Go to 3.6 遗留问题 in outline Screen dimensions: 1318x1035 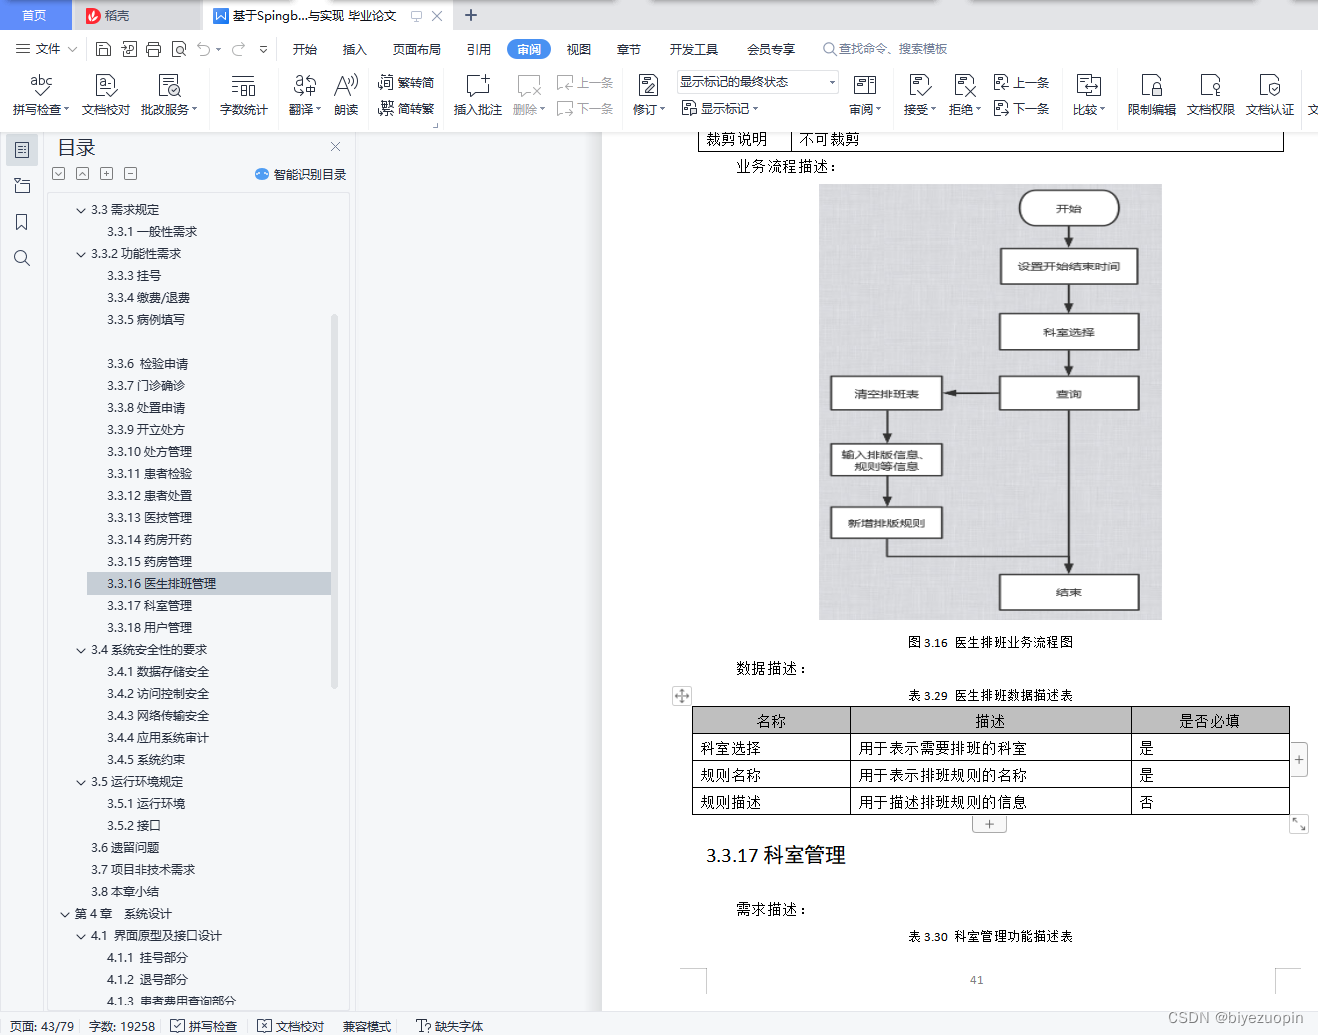[125, 848]
